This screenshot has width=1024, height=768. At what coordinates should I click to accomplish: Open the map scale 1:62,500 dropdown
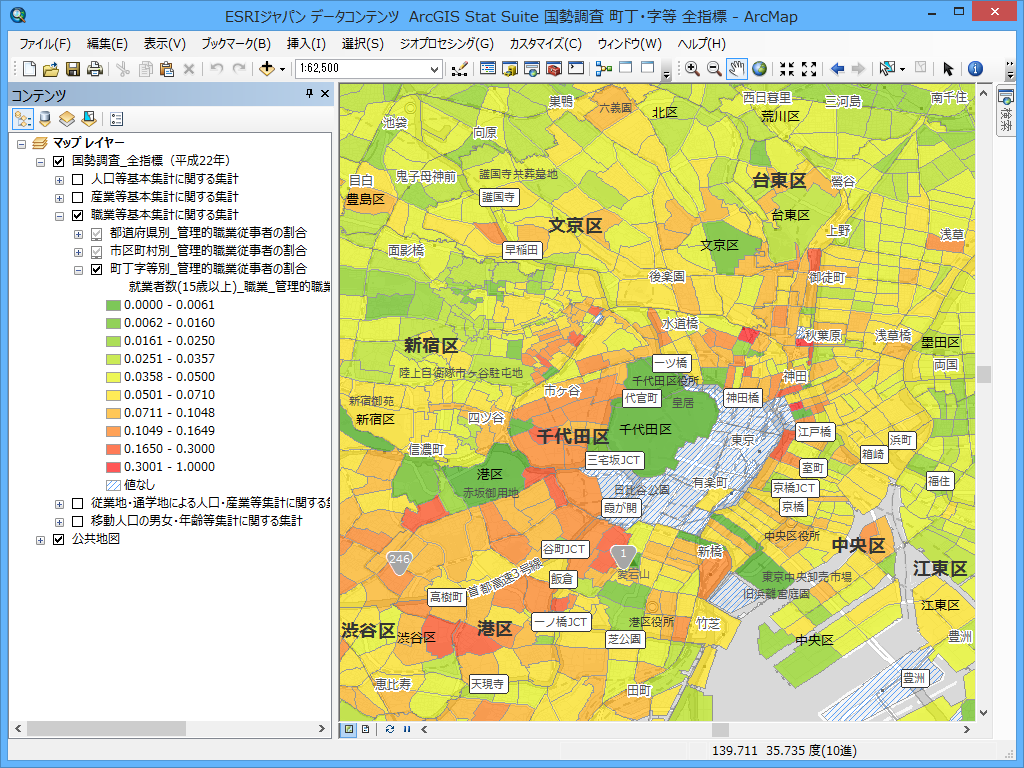434,69
